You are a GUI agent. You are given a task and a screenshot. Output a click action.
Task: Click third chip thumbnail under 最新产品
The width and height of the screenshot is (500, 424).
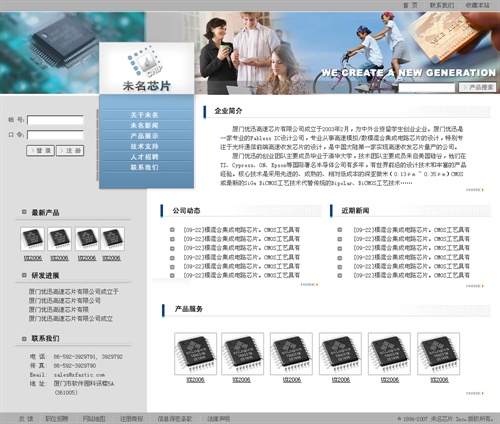point(87,239)
